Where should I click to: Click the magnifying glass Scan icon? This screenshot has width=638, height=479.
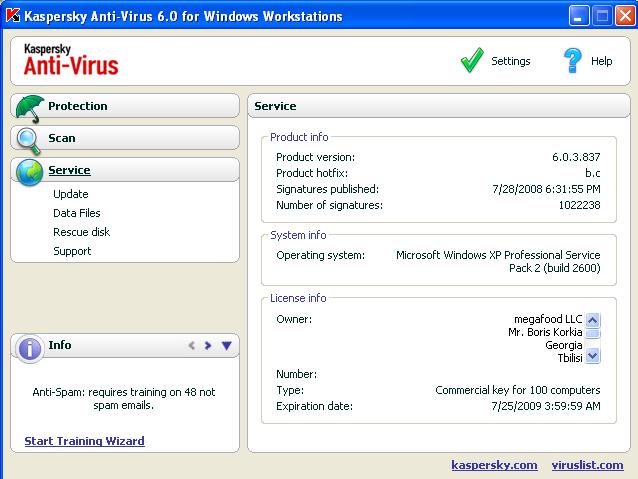pyautogui.click(x=29, y=141)
